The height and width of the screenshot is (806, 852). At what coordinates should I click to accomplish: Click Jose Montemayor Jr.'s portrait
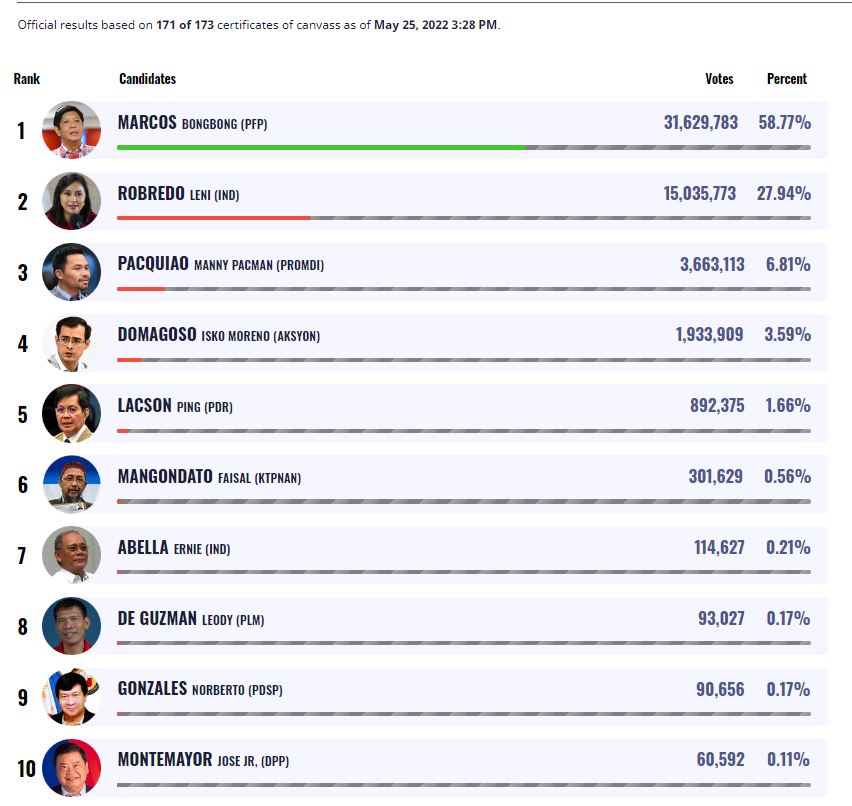(71, 768)
